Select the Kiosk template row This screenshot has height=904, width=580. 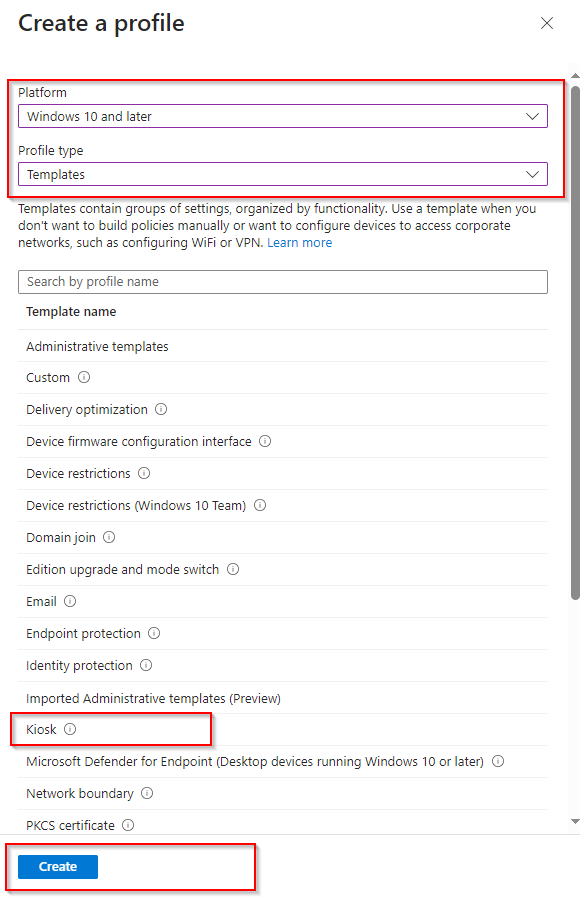click(40, 729)
